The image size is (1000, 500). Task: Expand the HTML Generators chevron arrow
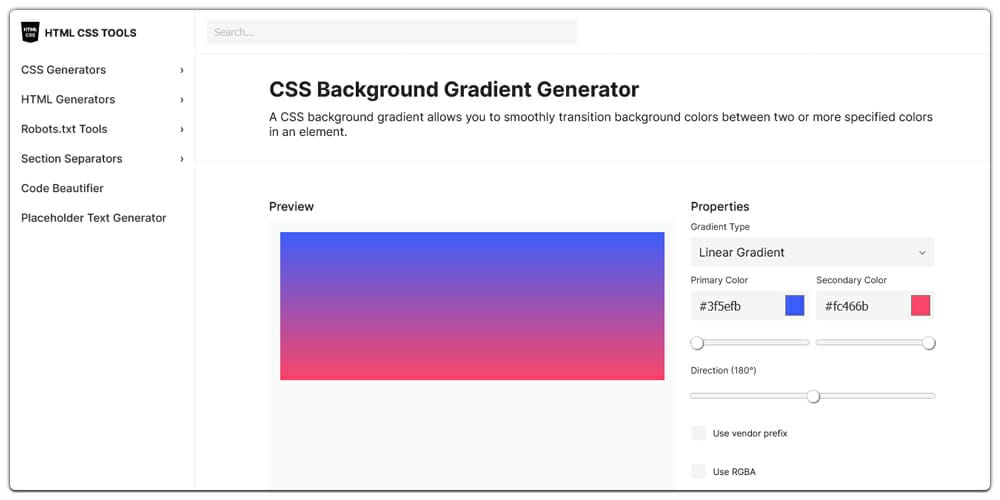(x=182, y=100)
